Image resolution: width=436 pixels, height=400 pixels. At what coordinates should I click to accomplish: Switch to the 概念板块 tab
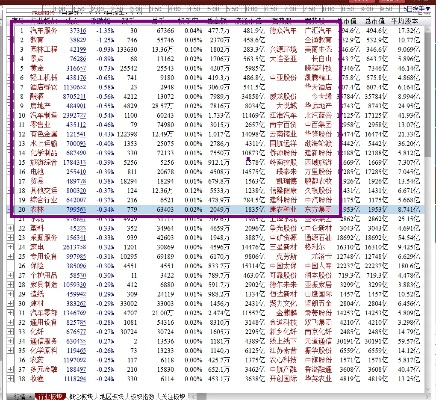tap(81, 397)
